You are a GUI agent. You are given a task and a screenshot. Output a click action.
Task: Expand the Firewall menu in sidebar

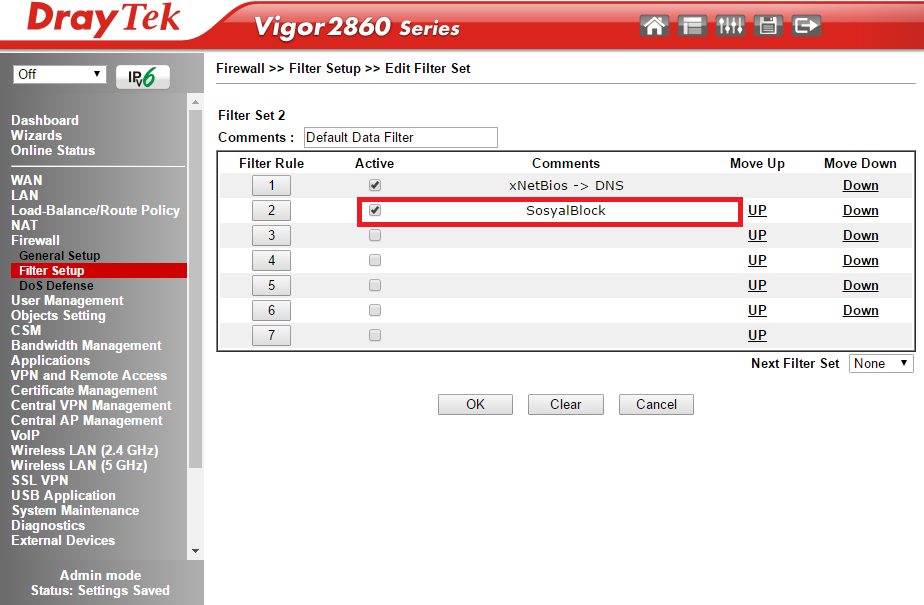pos(35,240)
